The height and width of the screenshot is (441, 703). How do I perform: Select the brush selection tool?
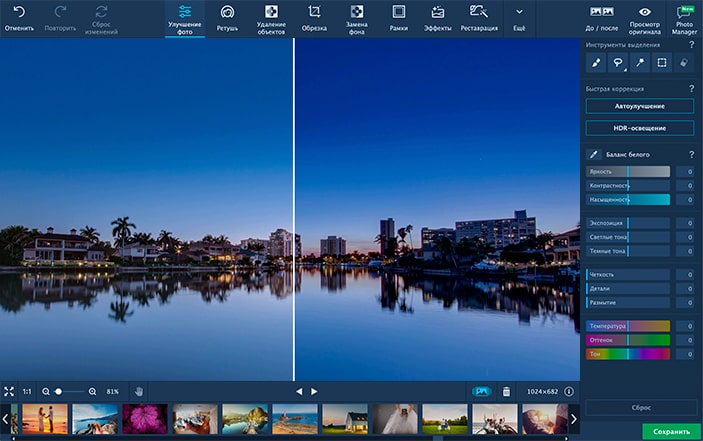click(x=596, y=62)
